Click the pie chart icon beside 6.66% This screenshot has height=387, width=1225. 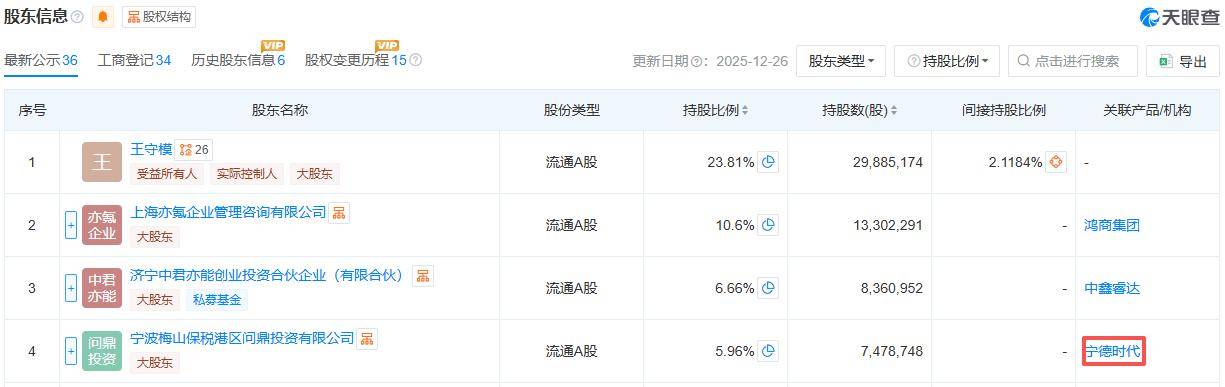point(768,288)
